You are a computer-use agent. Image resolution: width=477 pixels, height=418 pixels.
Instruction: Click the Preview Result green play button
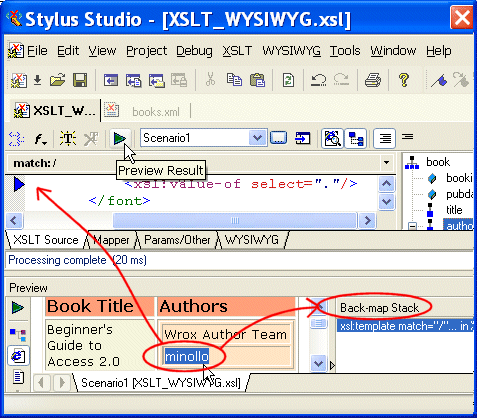point(119,138)
